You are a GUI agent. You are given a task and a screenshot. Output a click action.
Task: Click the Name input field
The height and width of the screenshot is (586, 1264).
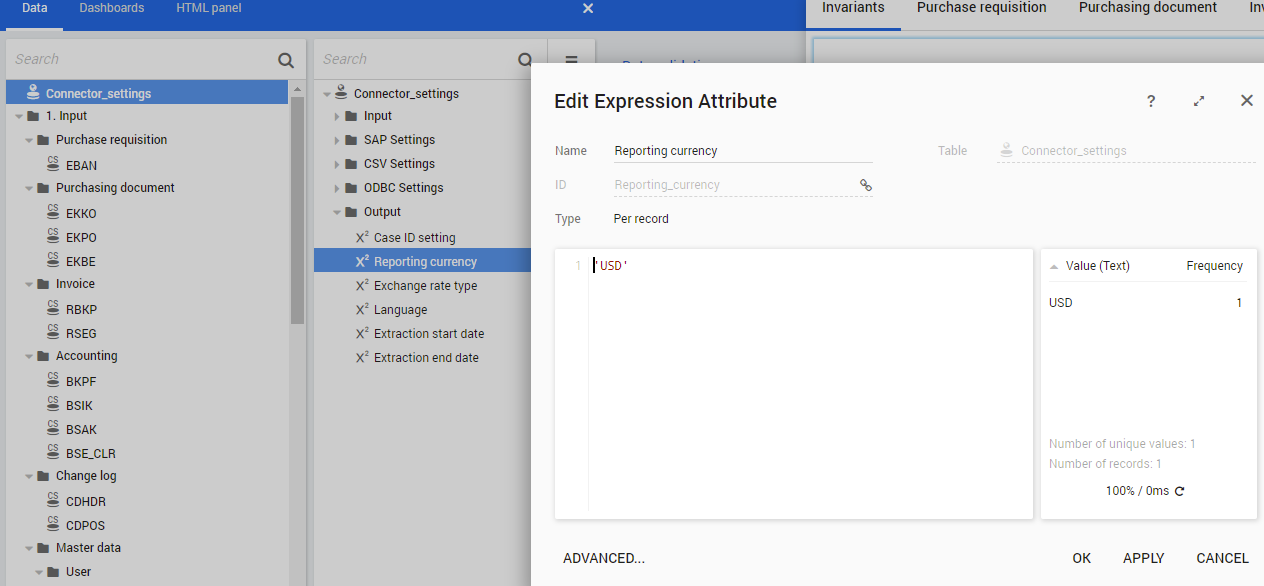742,151
